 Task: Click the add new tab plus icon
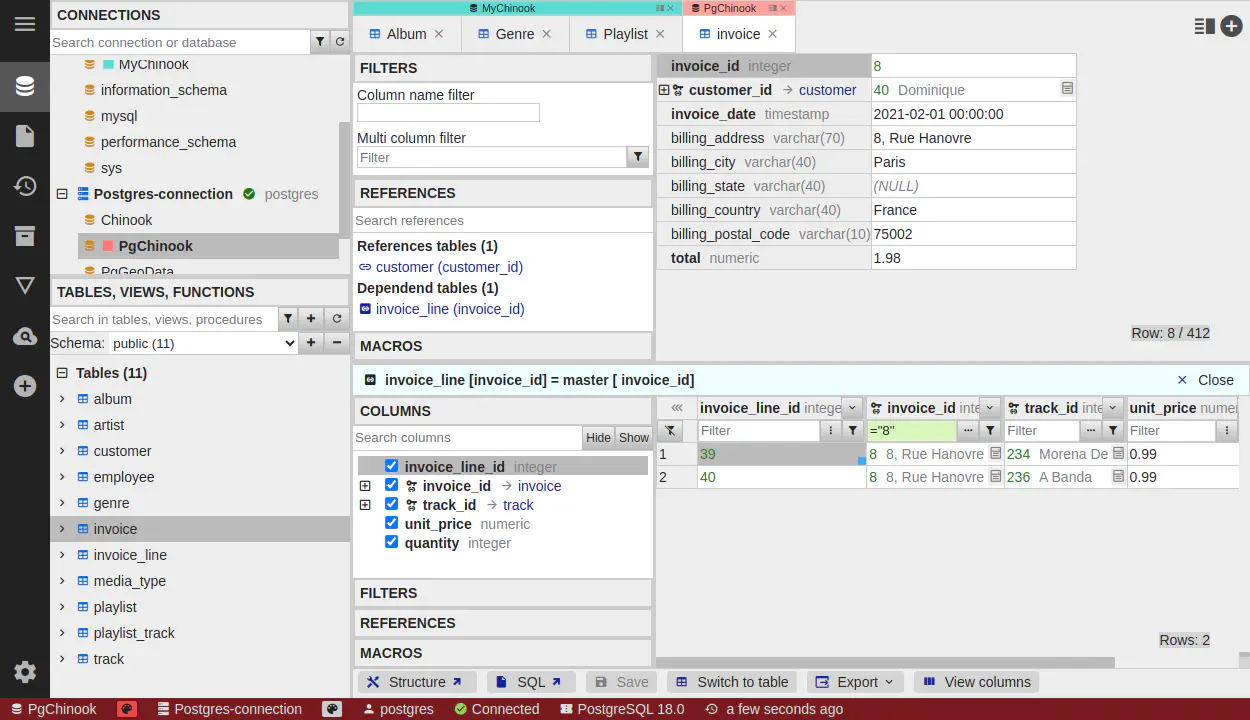tap(1231, 27)
